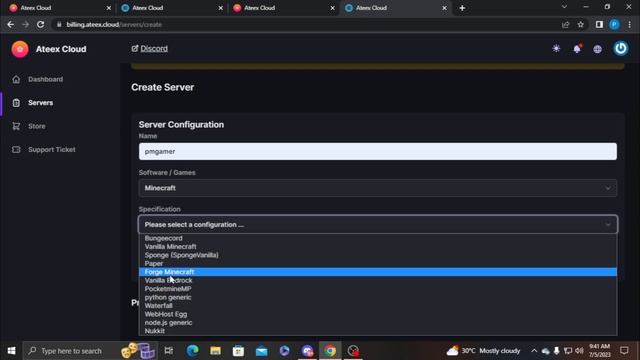Select Vanilla Minecraft option
640x360 pixels.
tap(378, 247)
